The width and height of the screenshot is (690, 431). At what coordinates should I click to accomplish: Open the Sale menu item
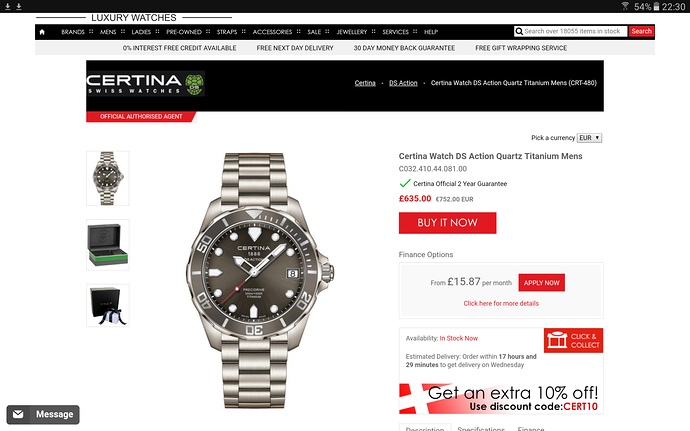314,32
